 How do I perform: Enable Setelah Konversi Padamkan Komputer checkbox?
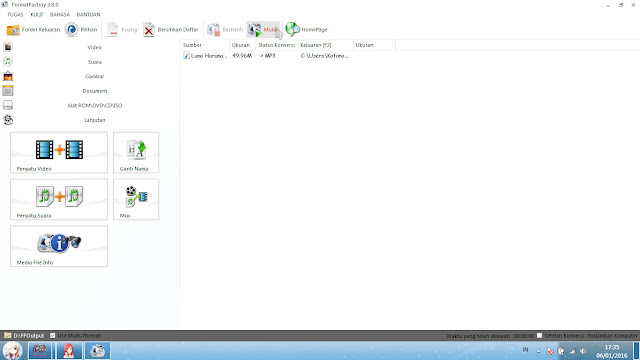point(539,336)
